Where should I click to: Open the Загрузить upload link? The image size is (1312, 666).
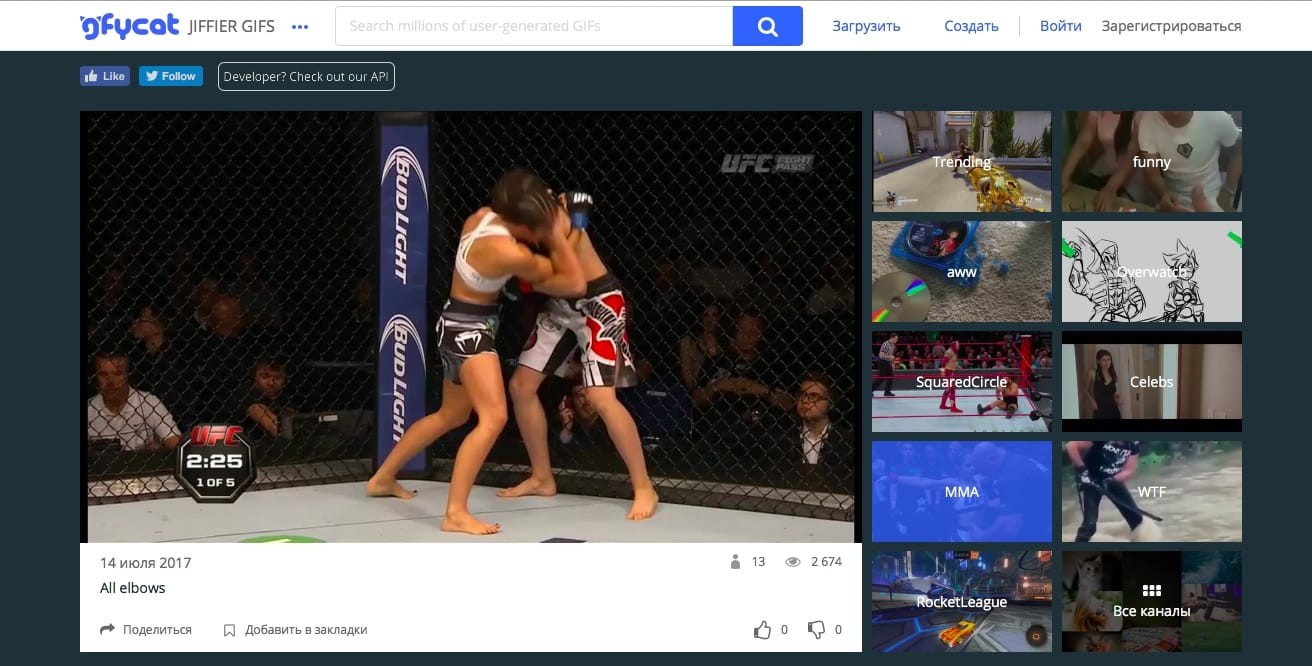click(x=866, y=26)
